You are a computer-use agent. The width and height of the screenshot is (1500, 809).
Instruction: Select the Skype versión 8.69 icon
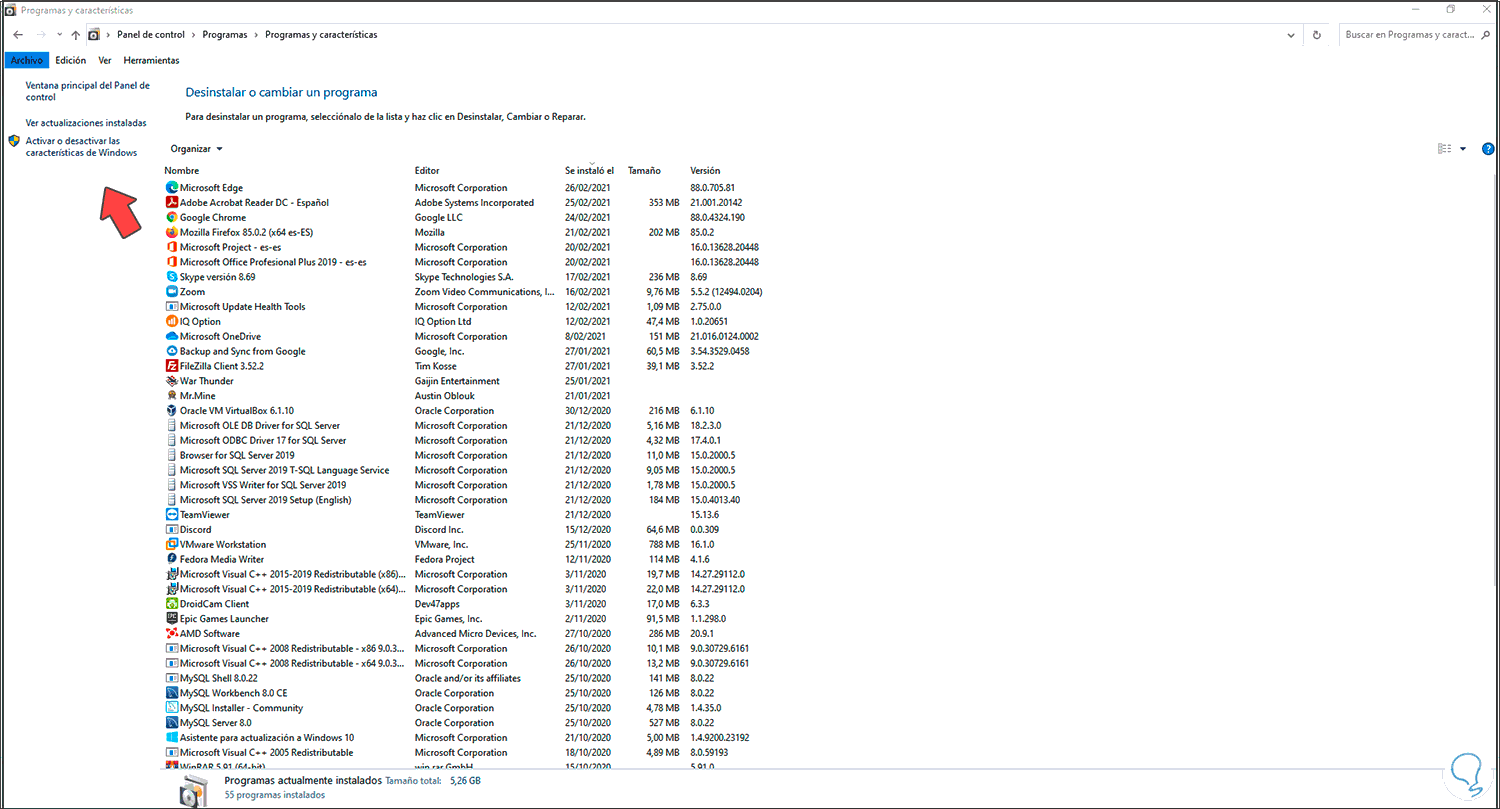coord(172,277)
